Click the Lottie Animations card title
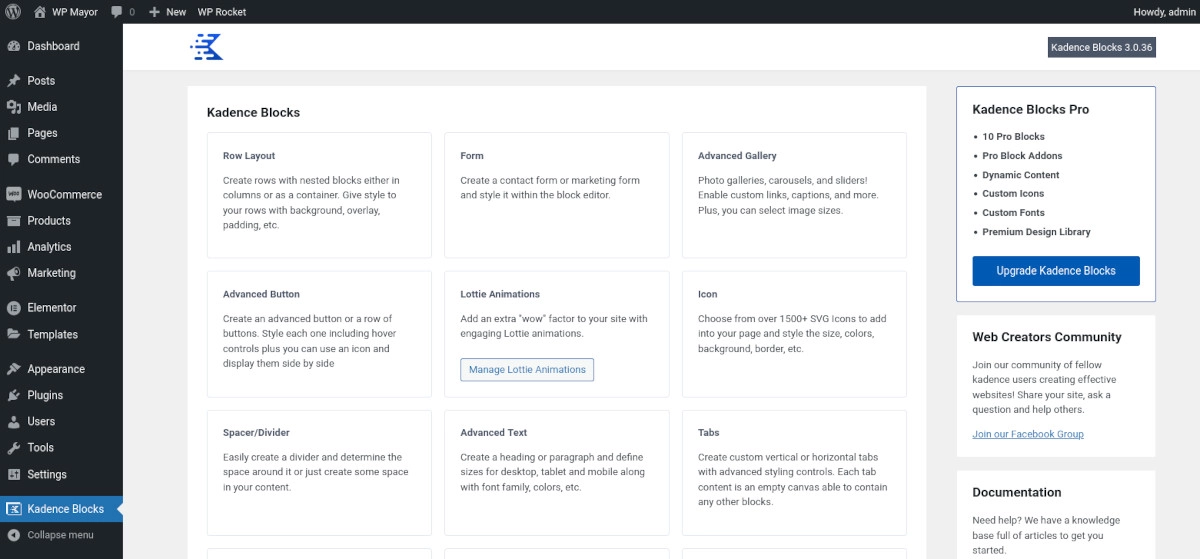 [x=500, y=295]
